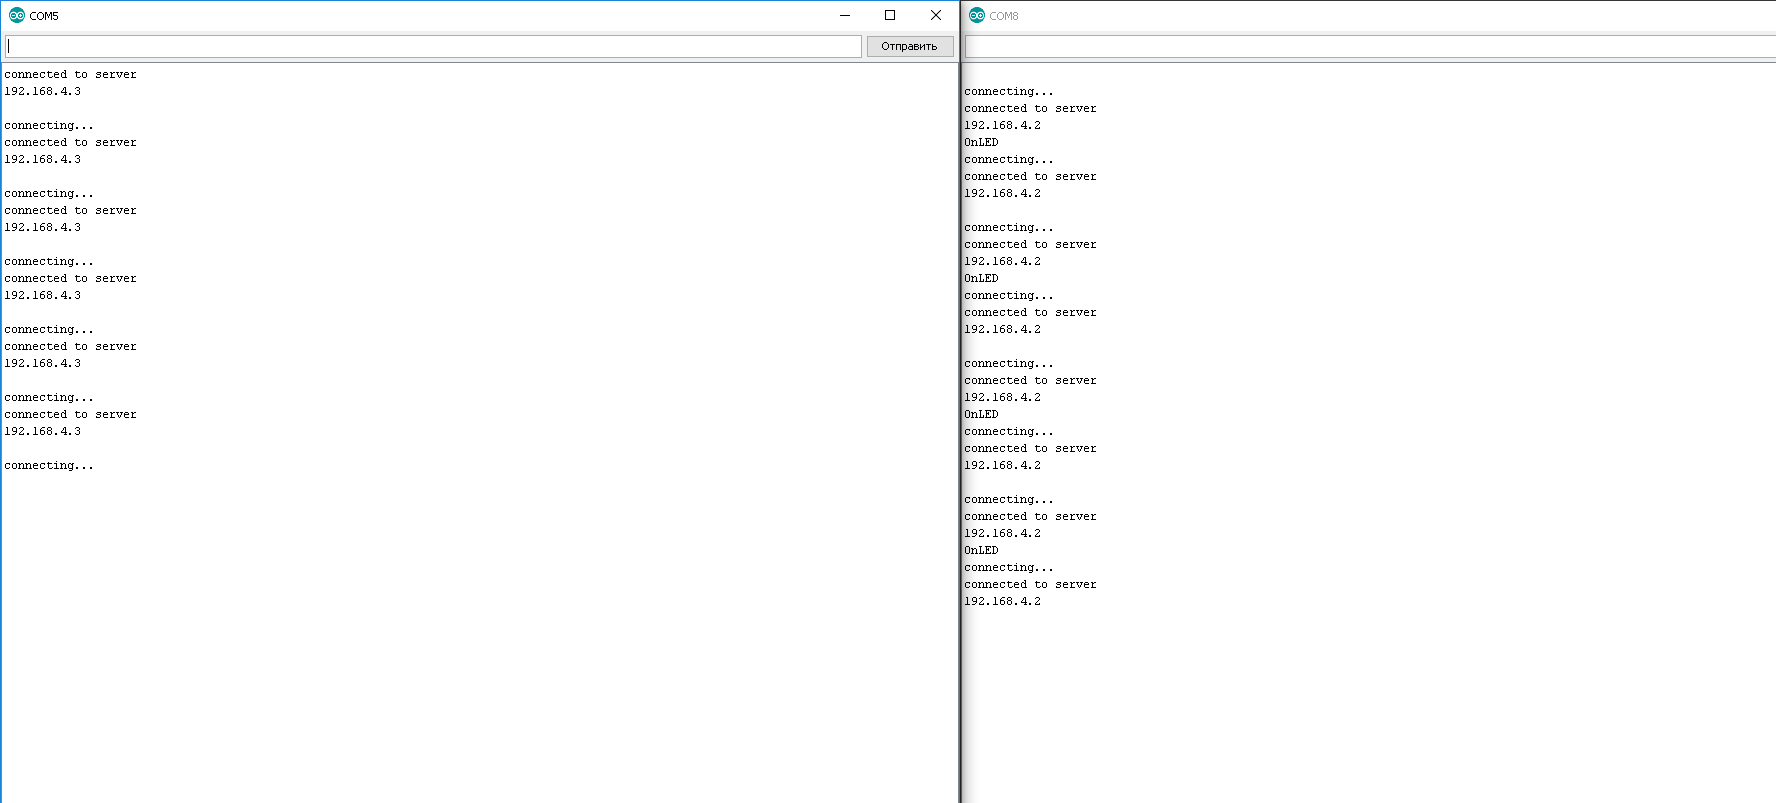The height and width of the screenshot is (803, 1776).
Task: Click the COM8 window title text
Action: [x=1004, y=16]
